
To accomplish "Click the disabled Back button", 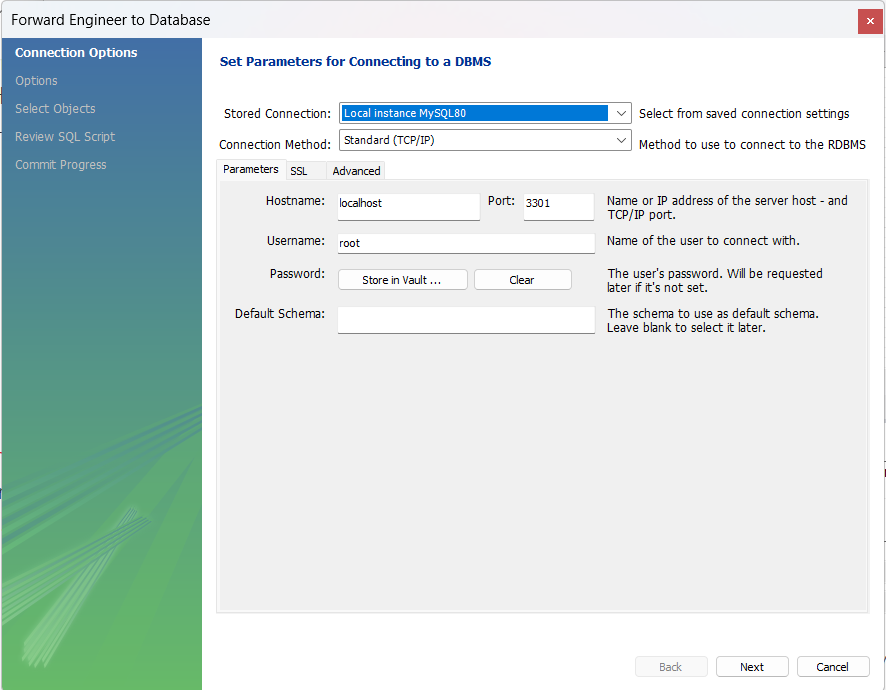I will 671,667.
